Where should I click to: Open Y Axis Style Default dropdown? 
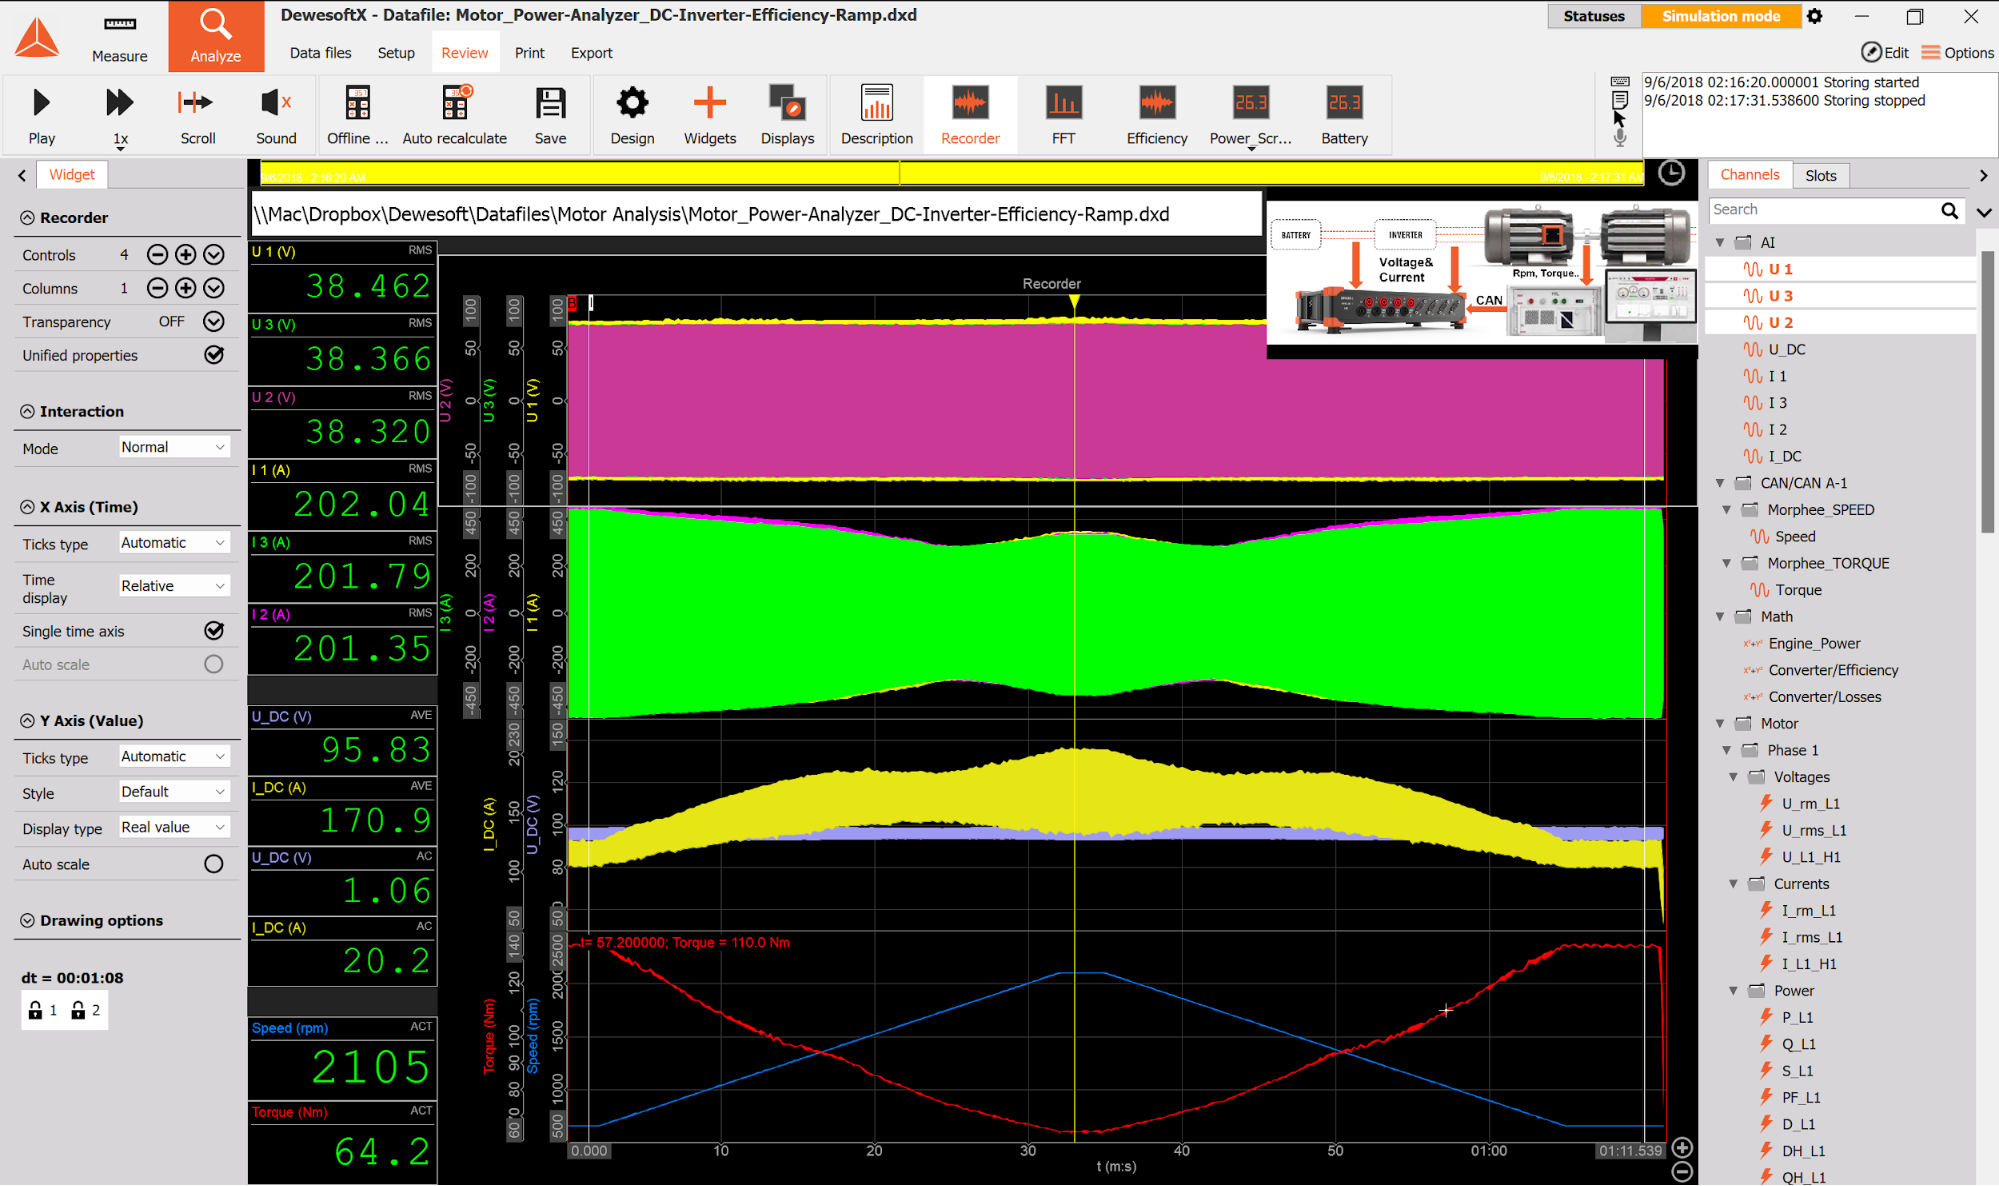pos(174,792)
